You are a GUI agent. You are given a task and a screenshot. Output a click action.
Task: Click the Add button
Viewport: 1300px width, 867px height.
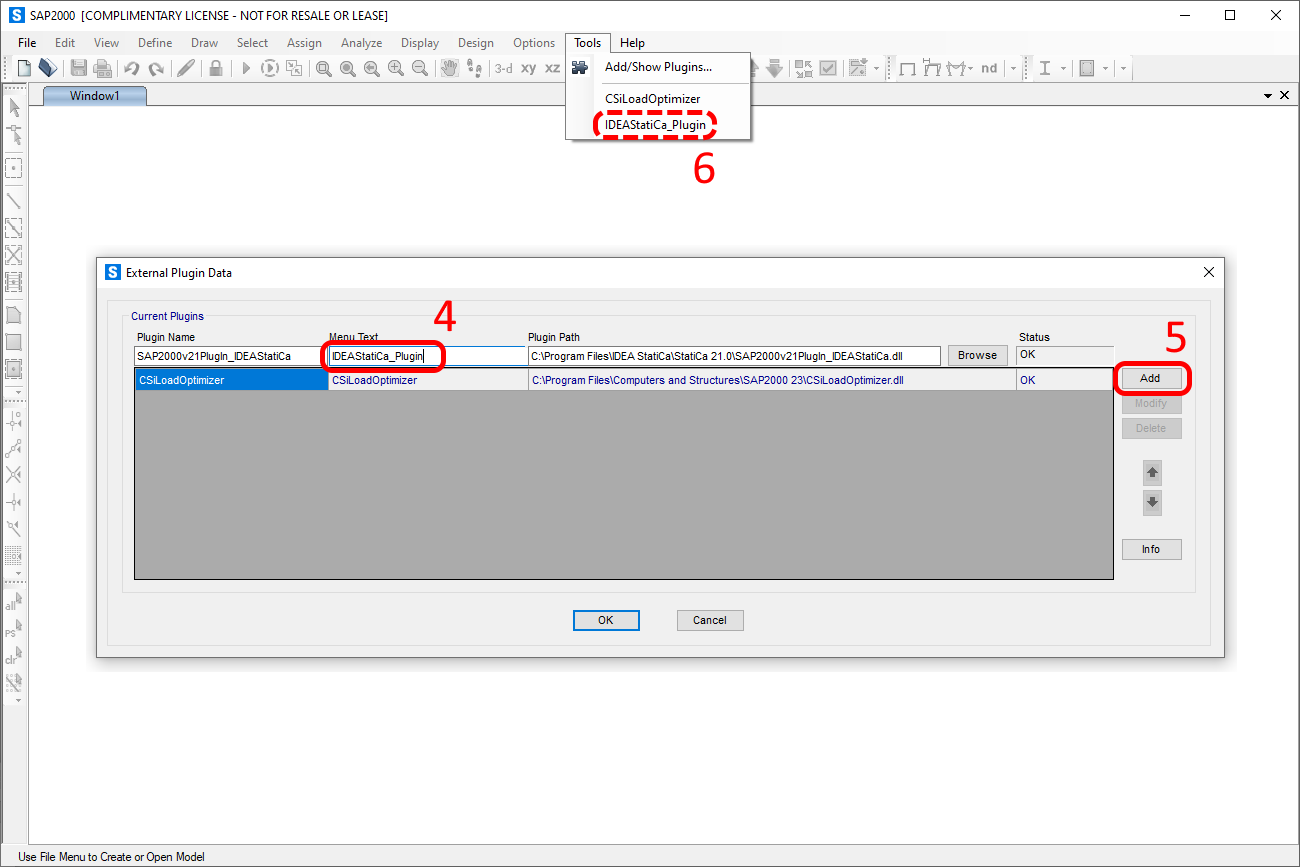(x=1150, y=379)
